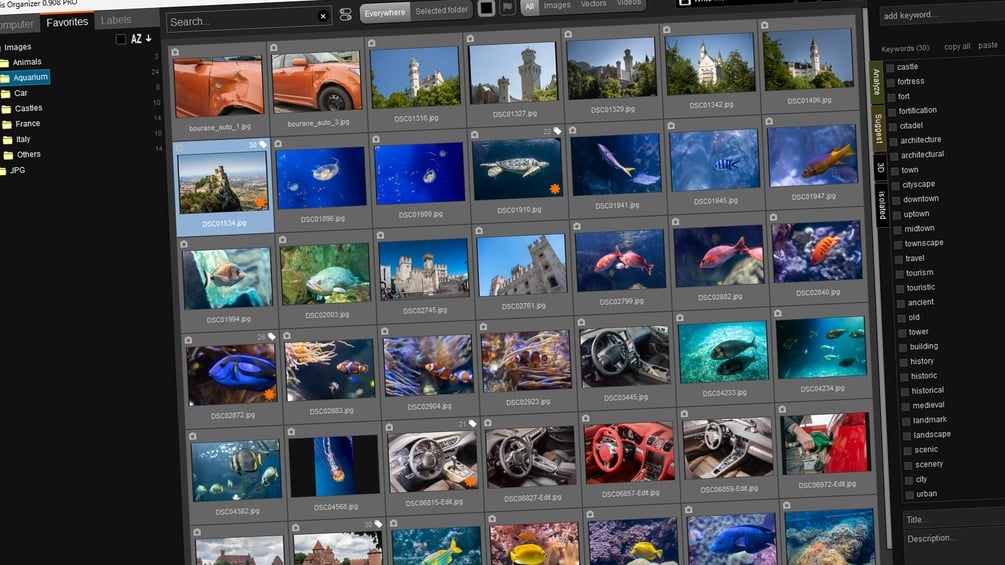Check the tower keyword checkbox
Viewport: 1005px width, 565px height.
[x=902, y=332]
